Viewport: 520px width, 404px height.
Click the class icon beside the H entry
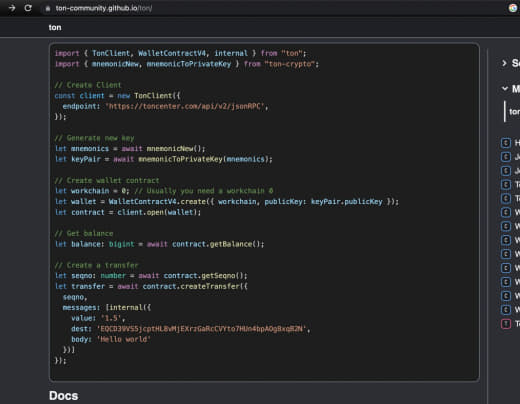pos(506,143)
